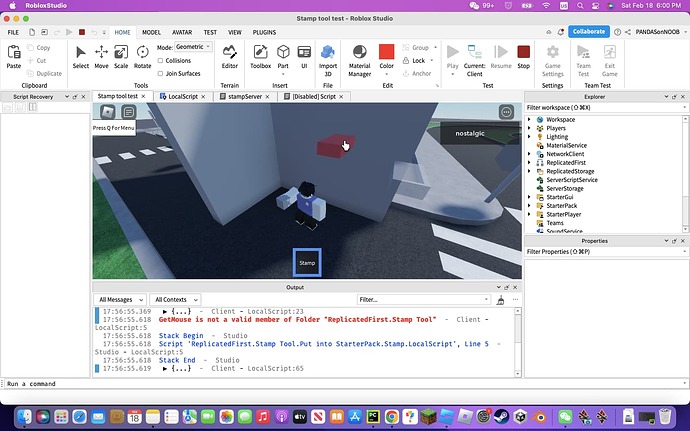Image resolution: width=690 pixels, height=431 pixels.
Task: Select ServerScriptService in Explorer
Action: (x=572, y=180)
